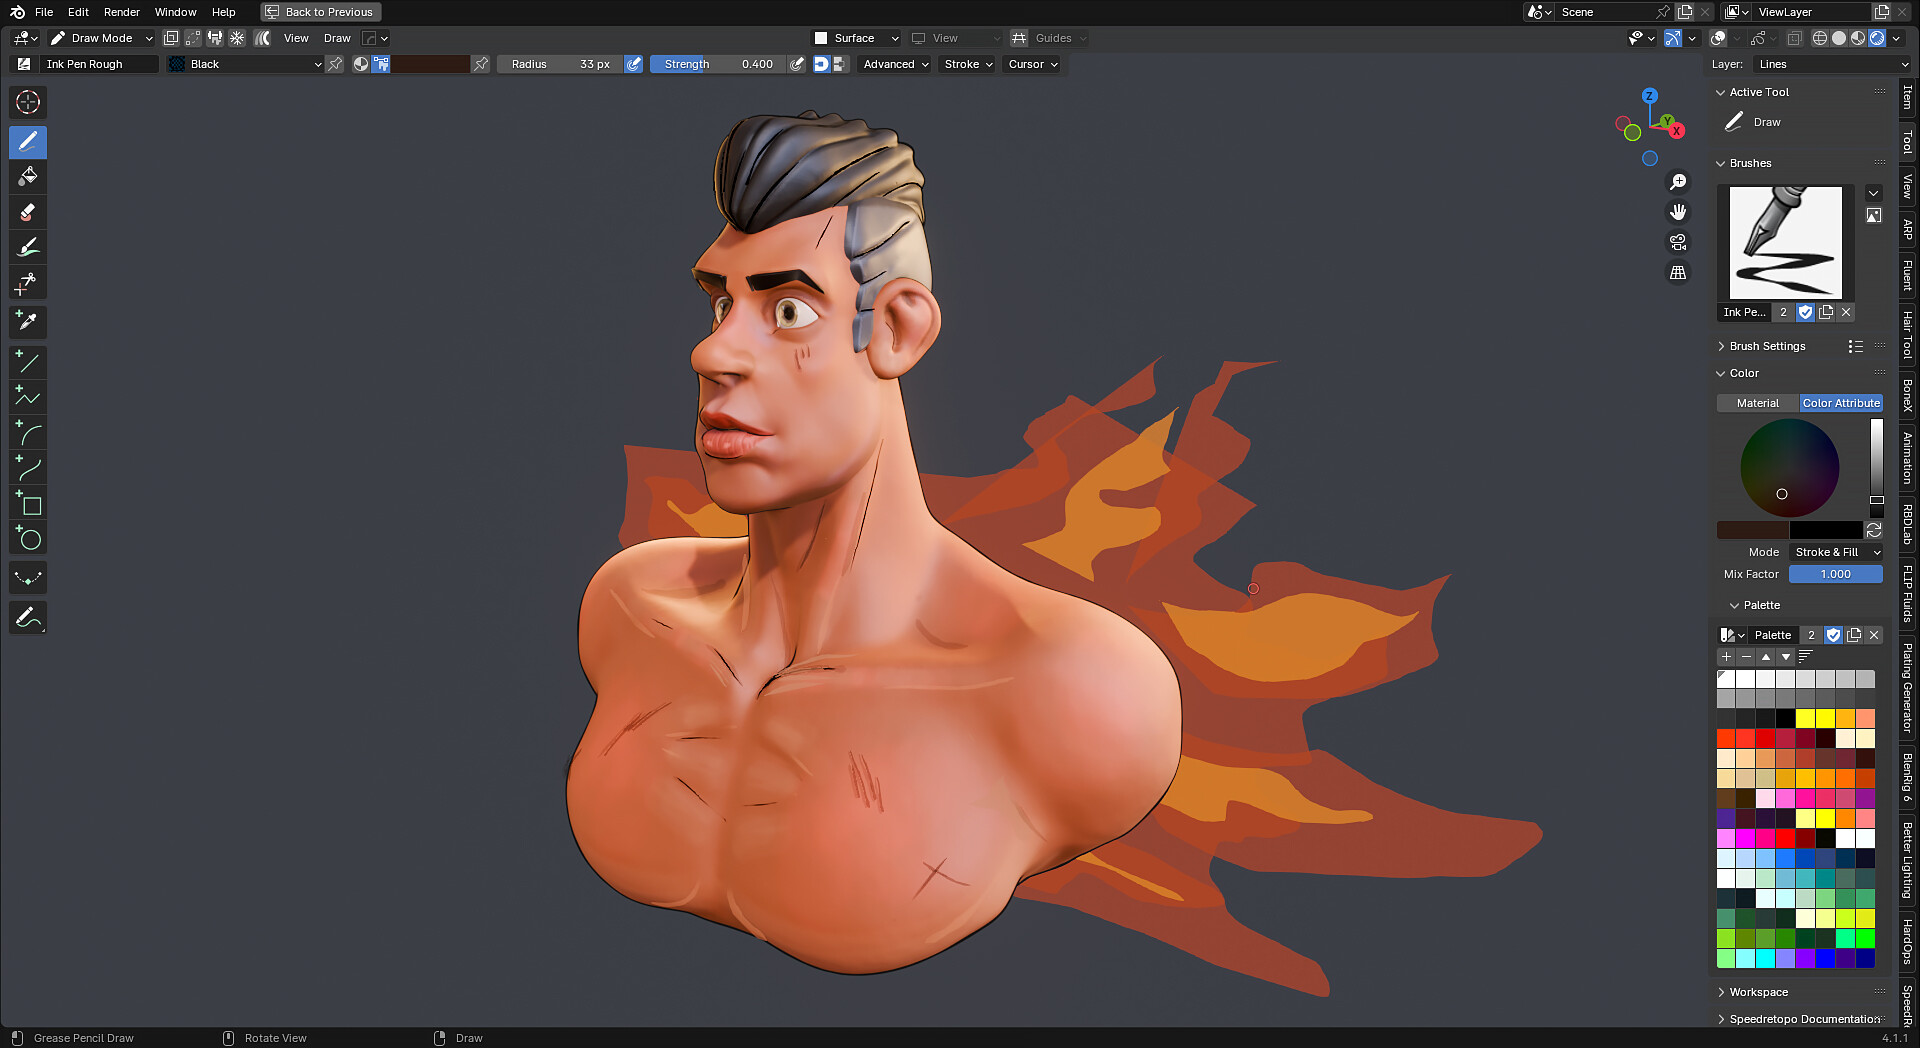
Task: Select the Circle primitive tool
Action: coord(28,538)
